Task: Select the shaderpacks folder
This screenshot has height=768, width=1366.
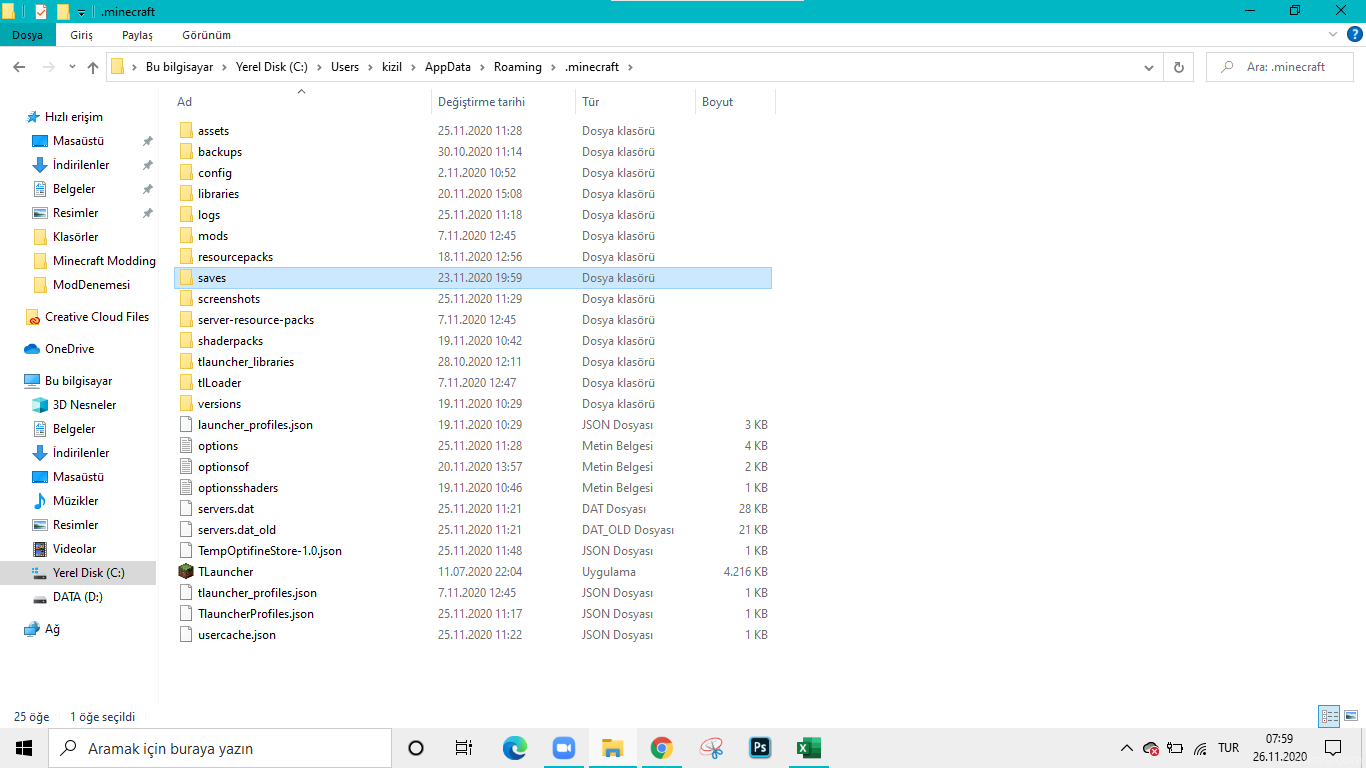Action: (230, 341)
